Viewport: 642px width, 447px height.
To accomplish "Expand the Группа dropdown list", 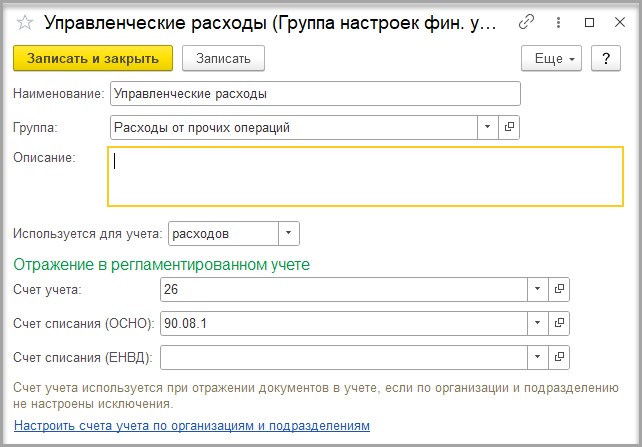I will point(488,127).
